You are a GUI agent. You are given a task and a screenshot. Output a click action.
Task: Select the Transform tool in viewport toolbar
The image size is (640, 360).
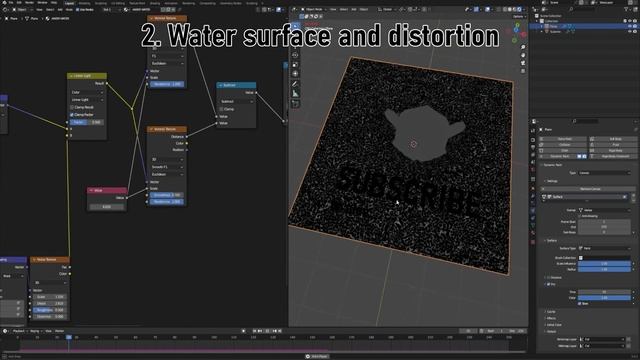tap(296, 74)
